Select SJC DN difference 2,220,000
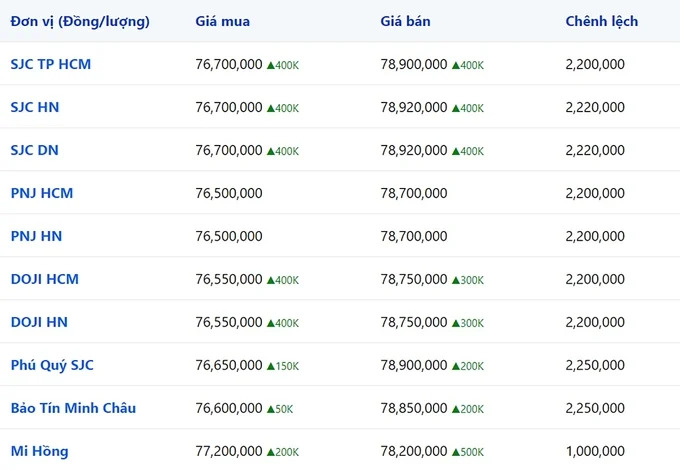This screenshot has height=470, width=680. (x=595, y=150)
